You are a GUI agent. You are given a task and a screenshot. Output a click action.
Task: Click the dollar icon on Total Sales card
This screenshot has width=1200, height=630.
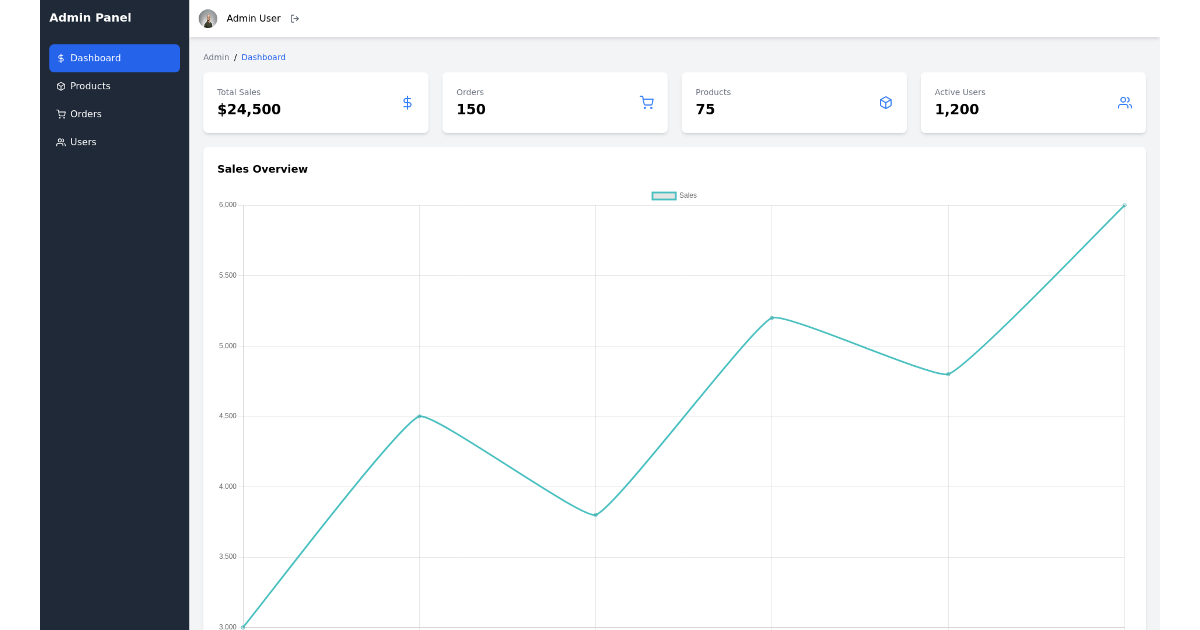tap(406, 102)
